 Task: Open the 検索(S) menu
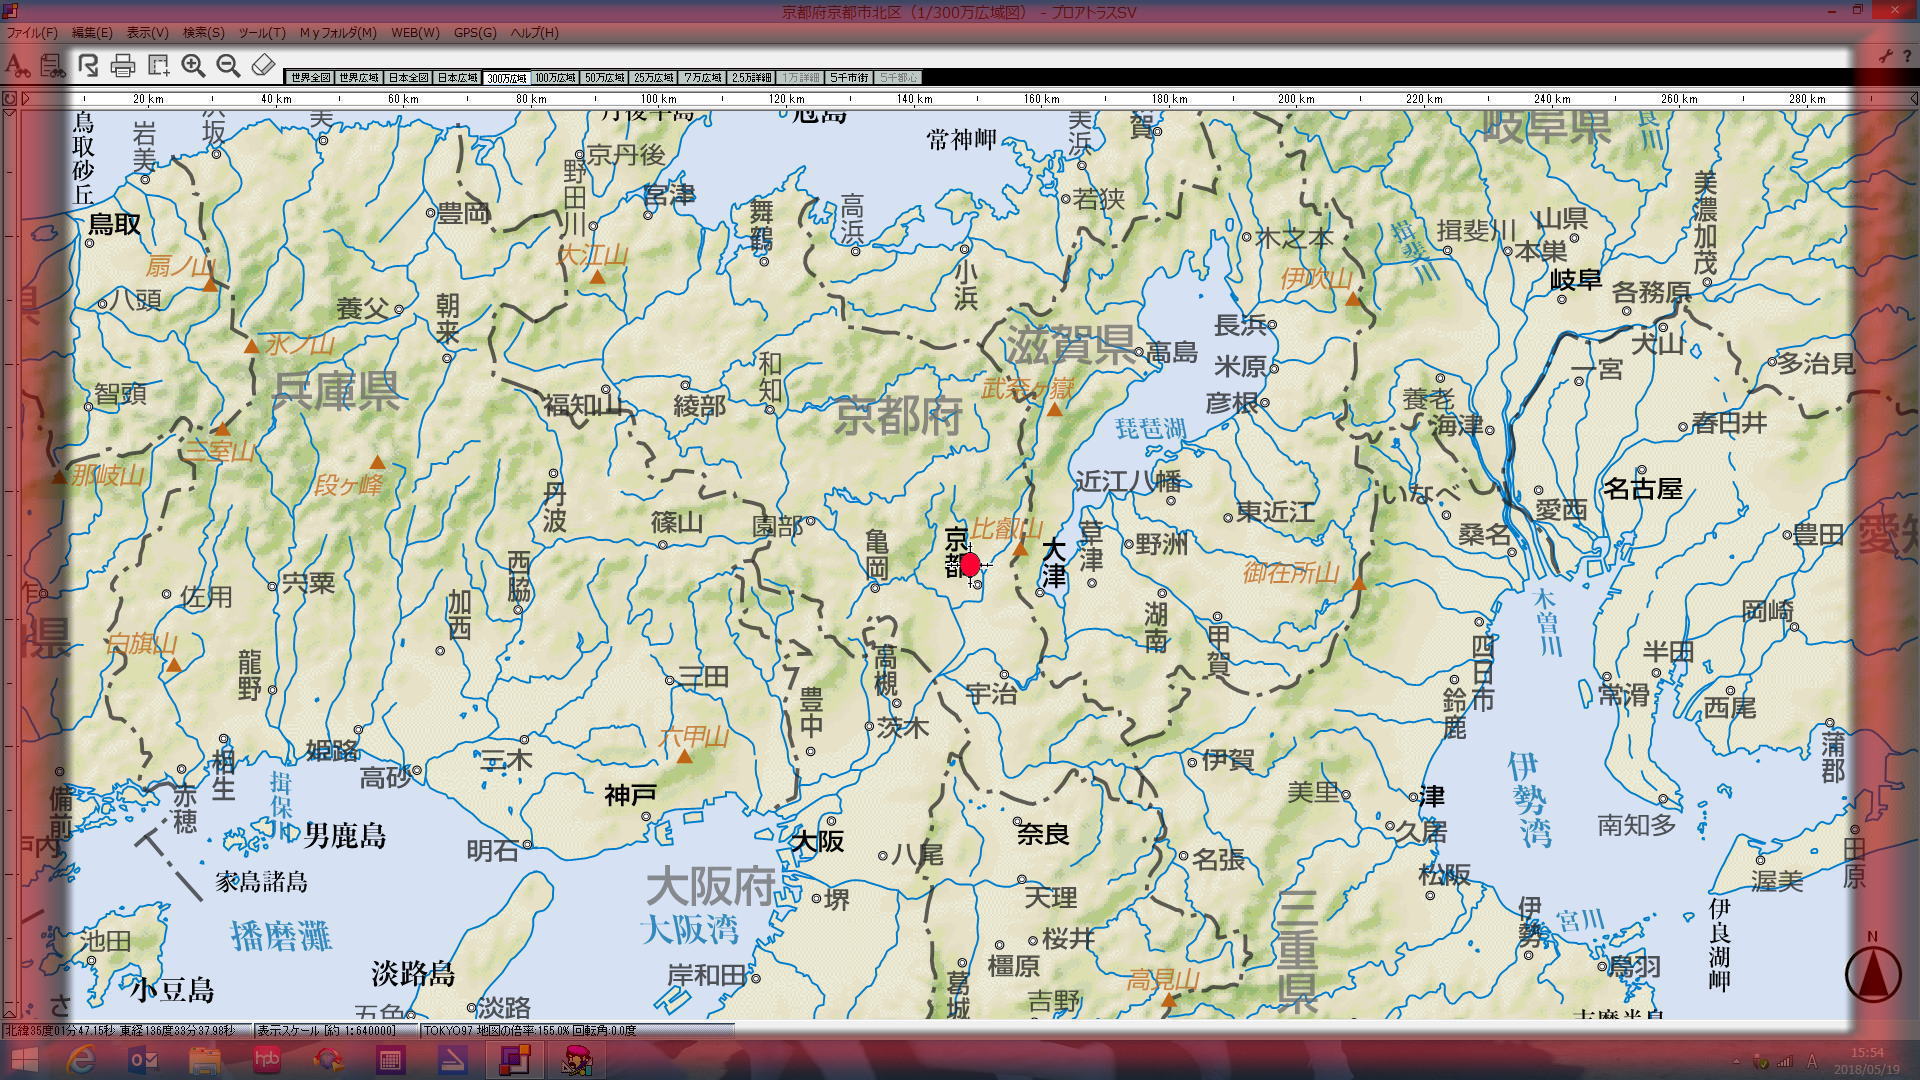coord(203,33)
